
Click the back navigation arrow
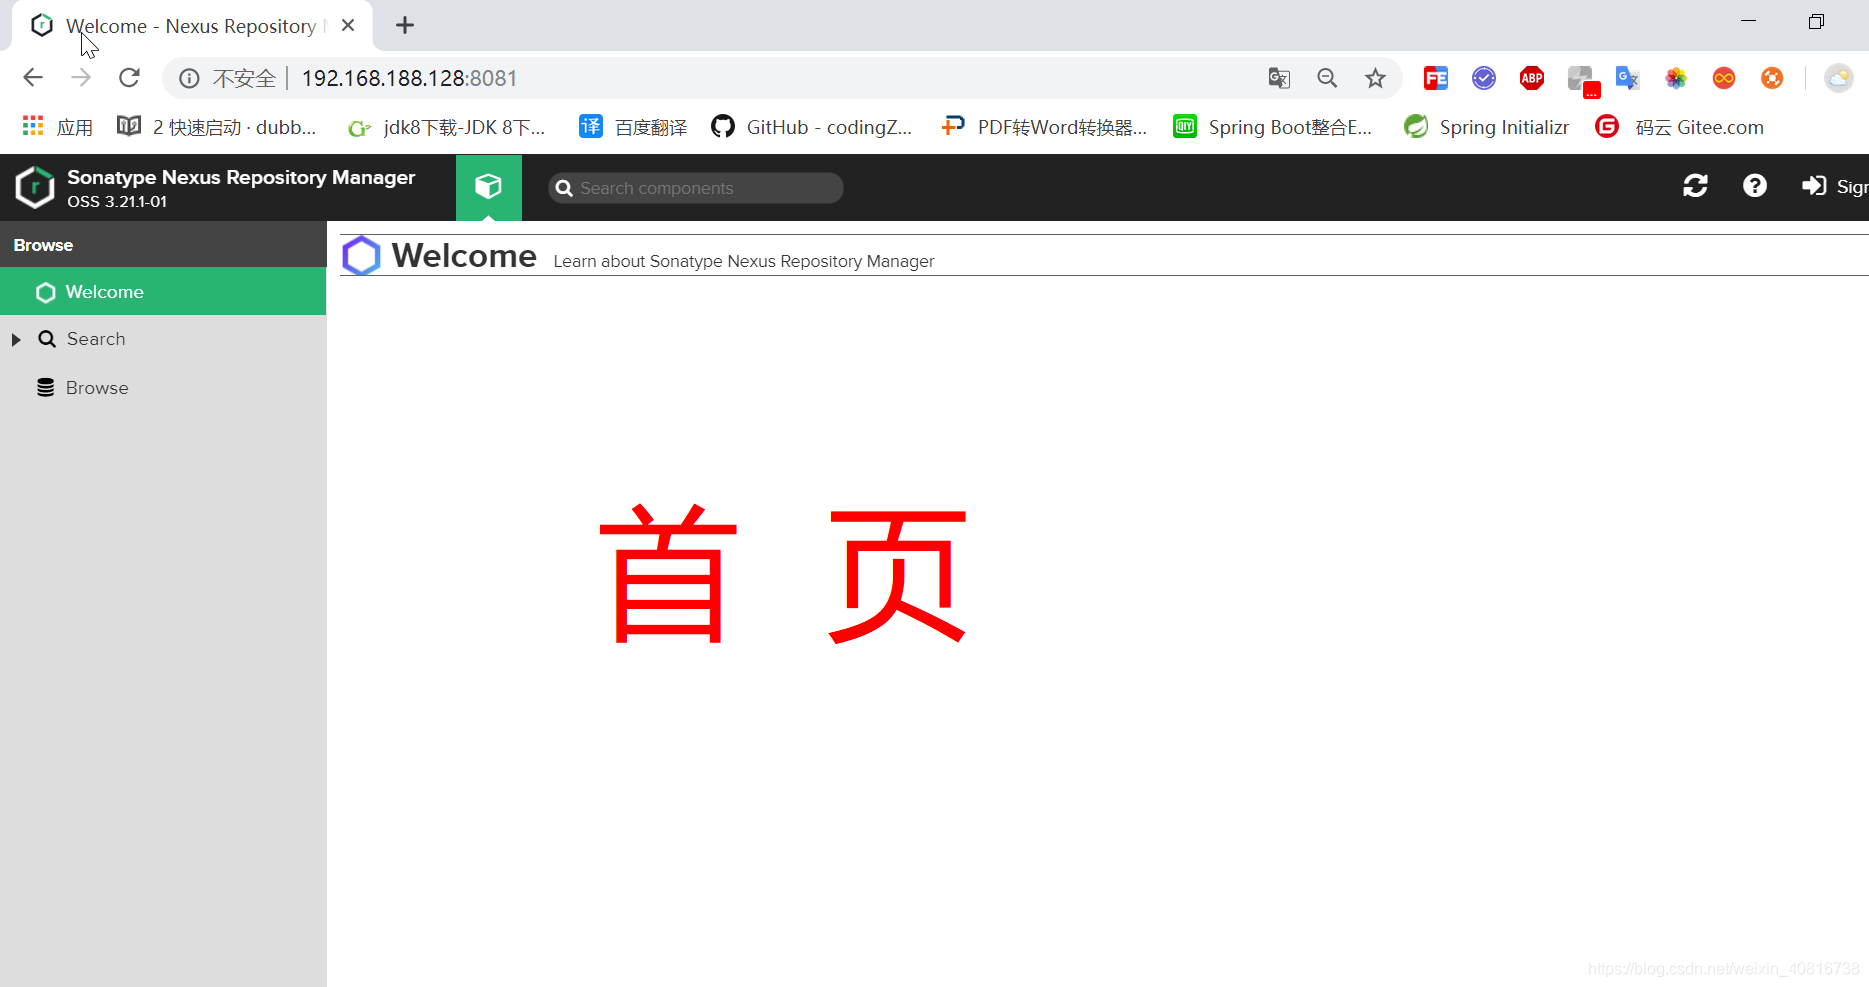[33, 77]
